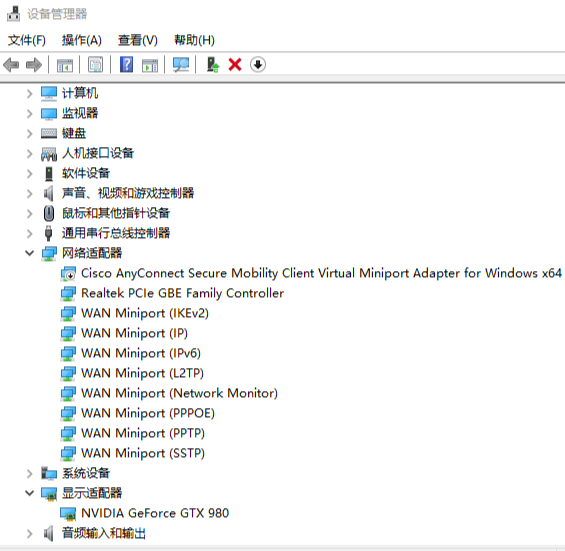Open the 帮助(H) menu

coord(194,40)
